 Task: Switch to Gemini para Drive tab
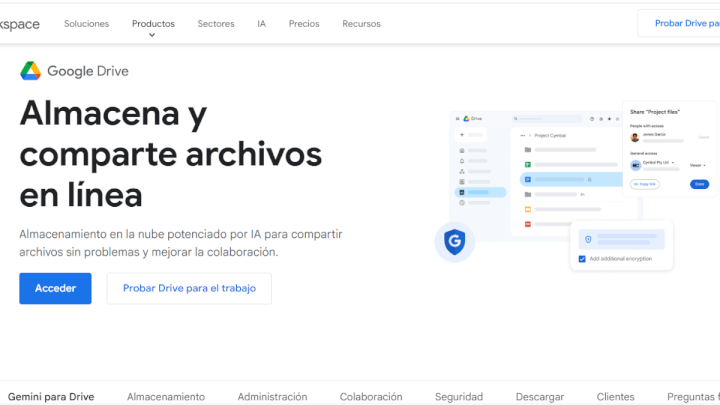[x=51, y=397]
